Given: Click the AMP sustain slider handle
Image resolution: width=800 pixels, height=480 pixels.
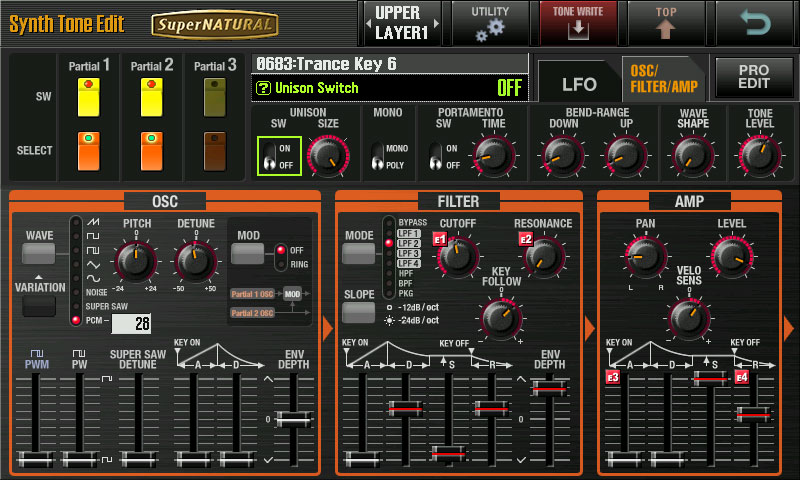Looking at the screenshot, I should pos(710,378).
